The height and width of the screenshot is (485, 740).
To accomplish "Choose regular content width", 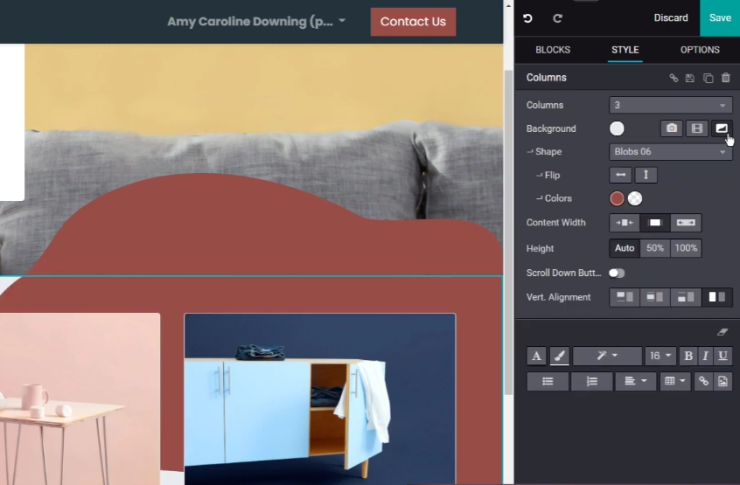I will [655, 223].
